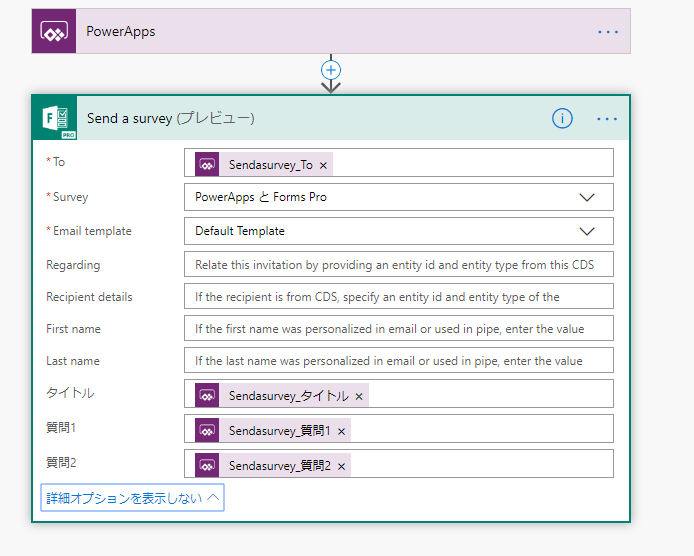Image resolution: width=694 pixels, height=556 pixels.
Task: Click the Last name label
Action: pyautogui.click(x=73, y=361)
